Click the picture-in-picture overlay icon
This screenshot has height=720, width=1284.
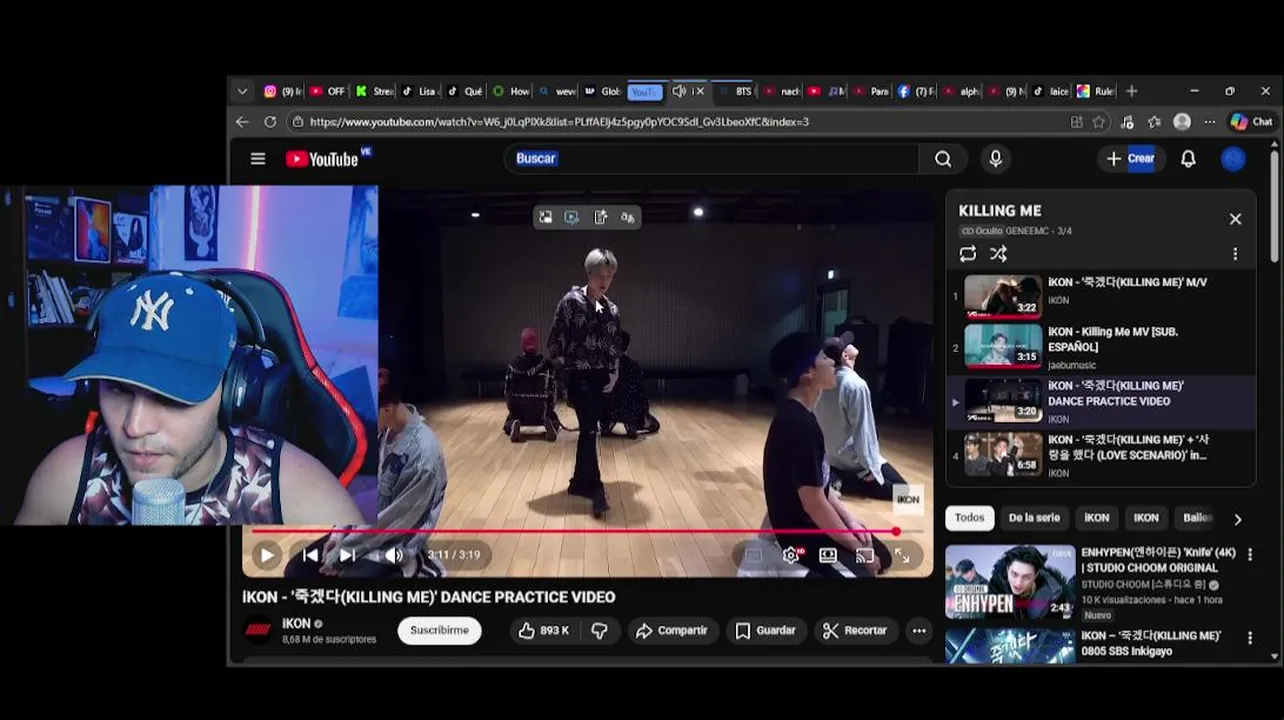pos(545,217)
